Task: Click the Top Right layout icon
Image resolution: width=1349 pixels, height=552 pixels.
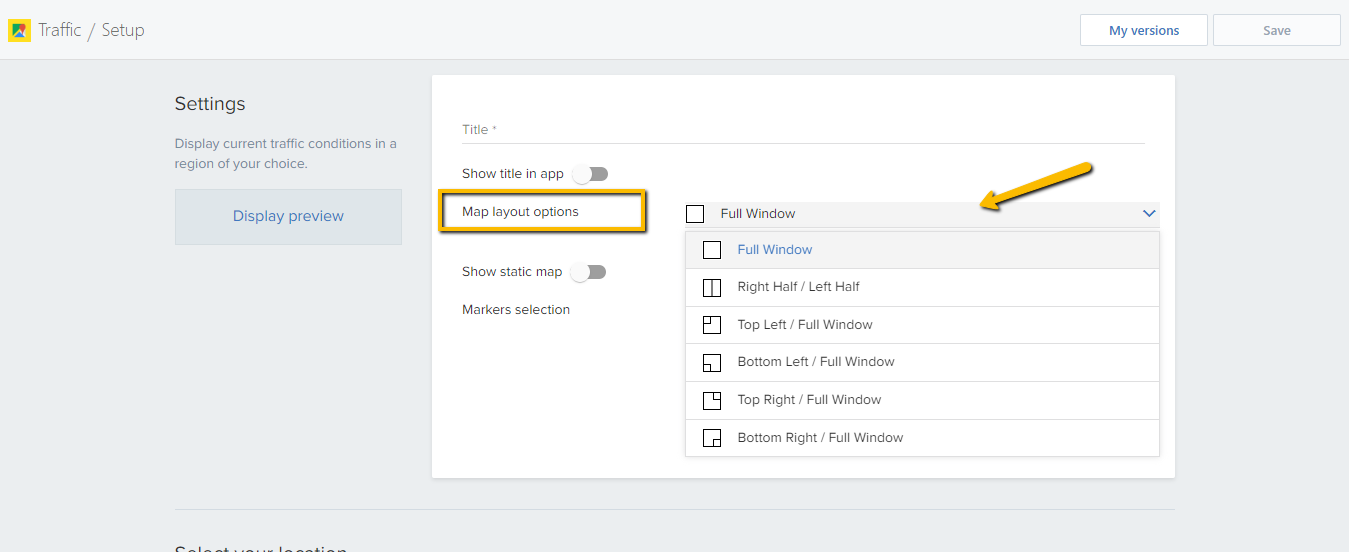Action: pyautogui.click(x=712, y=400)
